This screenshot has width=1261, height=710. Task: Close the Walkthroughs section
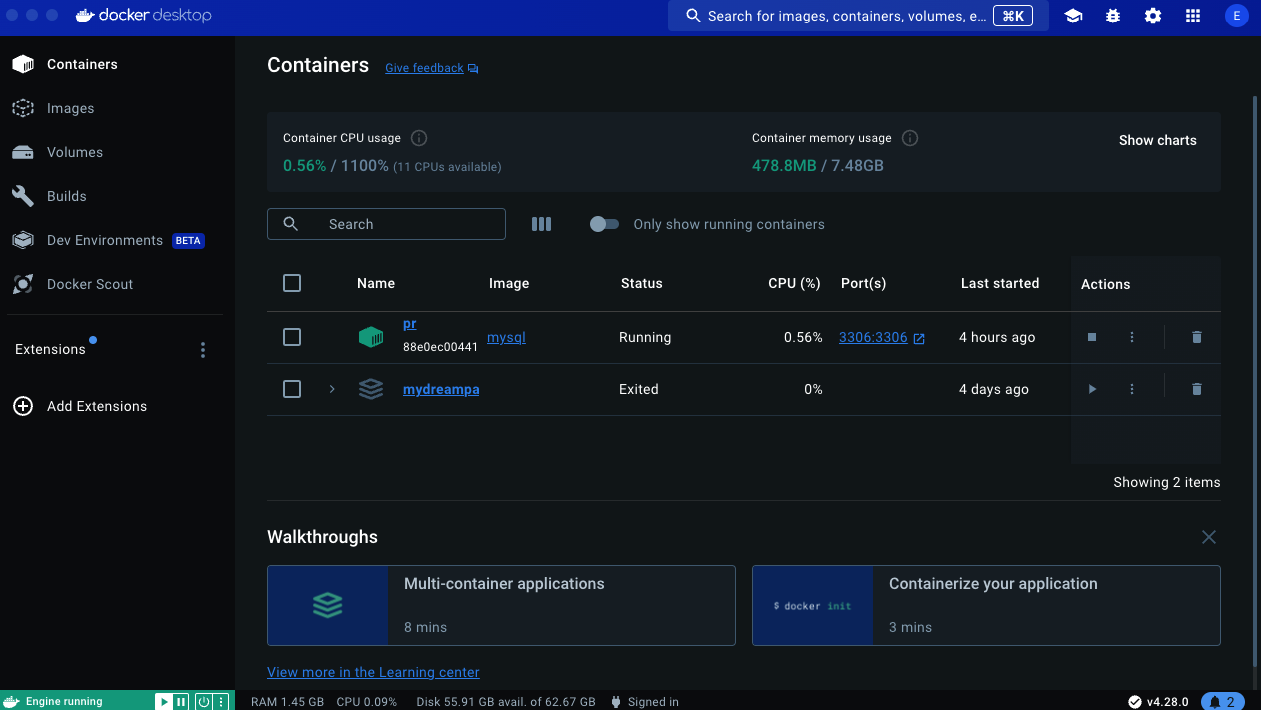1209,537
